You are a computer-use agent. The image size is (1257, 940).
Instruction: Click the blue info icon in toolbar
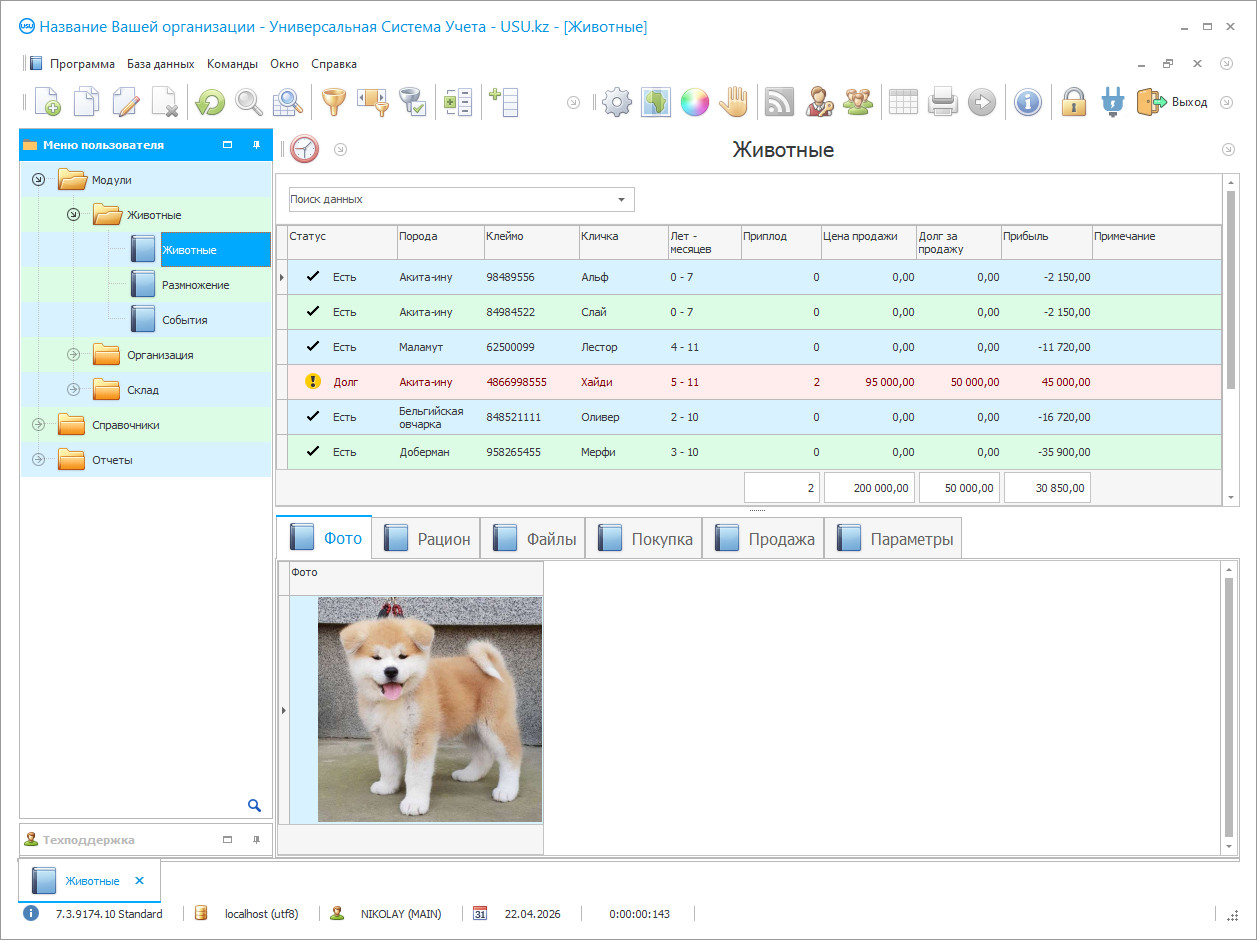pos(1027,102)
